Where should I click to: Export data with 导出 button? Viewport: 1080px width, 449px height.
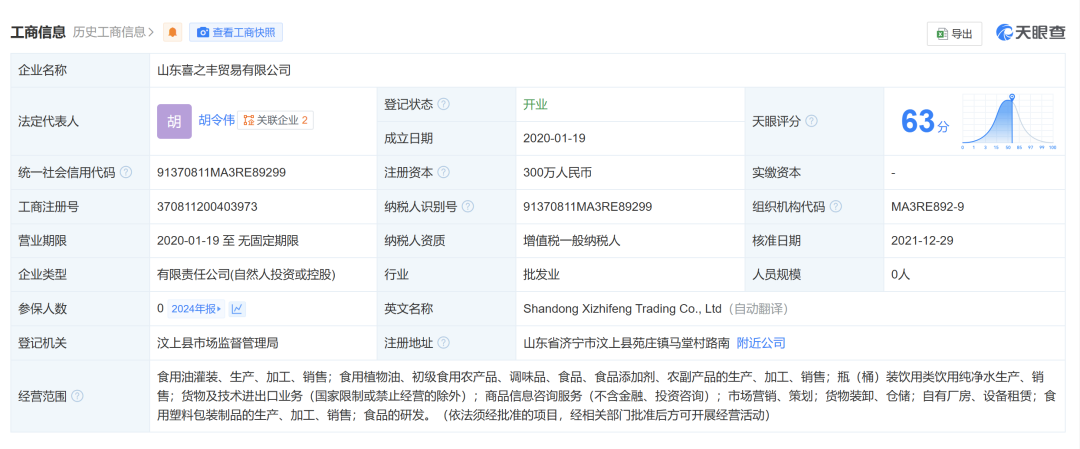954,34
